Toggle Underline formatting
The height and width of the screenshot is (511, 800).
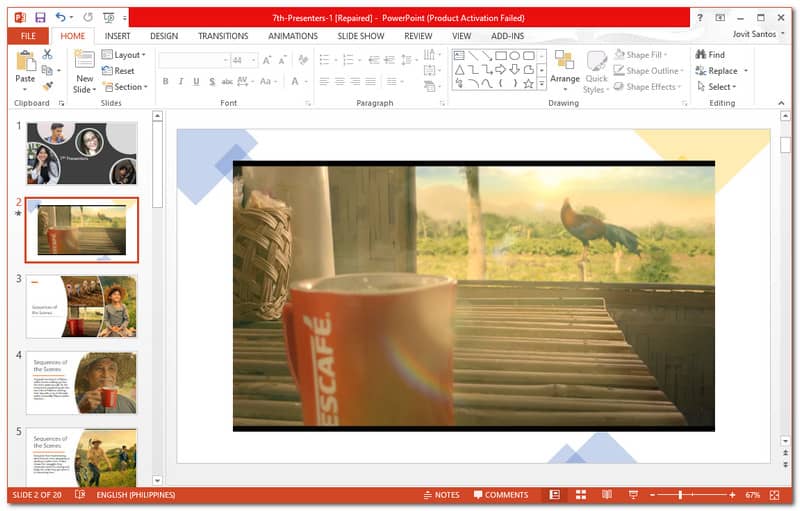(x=196, y=82)
